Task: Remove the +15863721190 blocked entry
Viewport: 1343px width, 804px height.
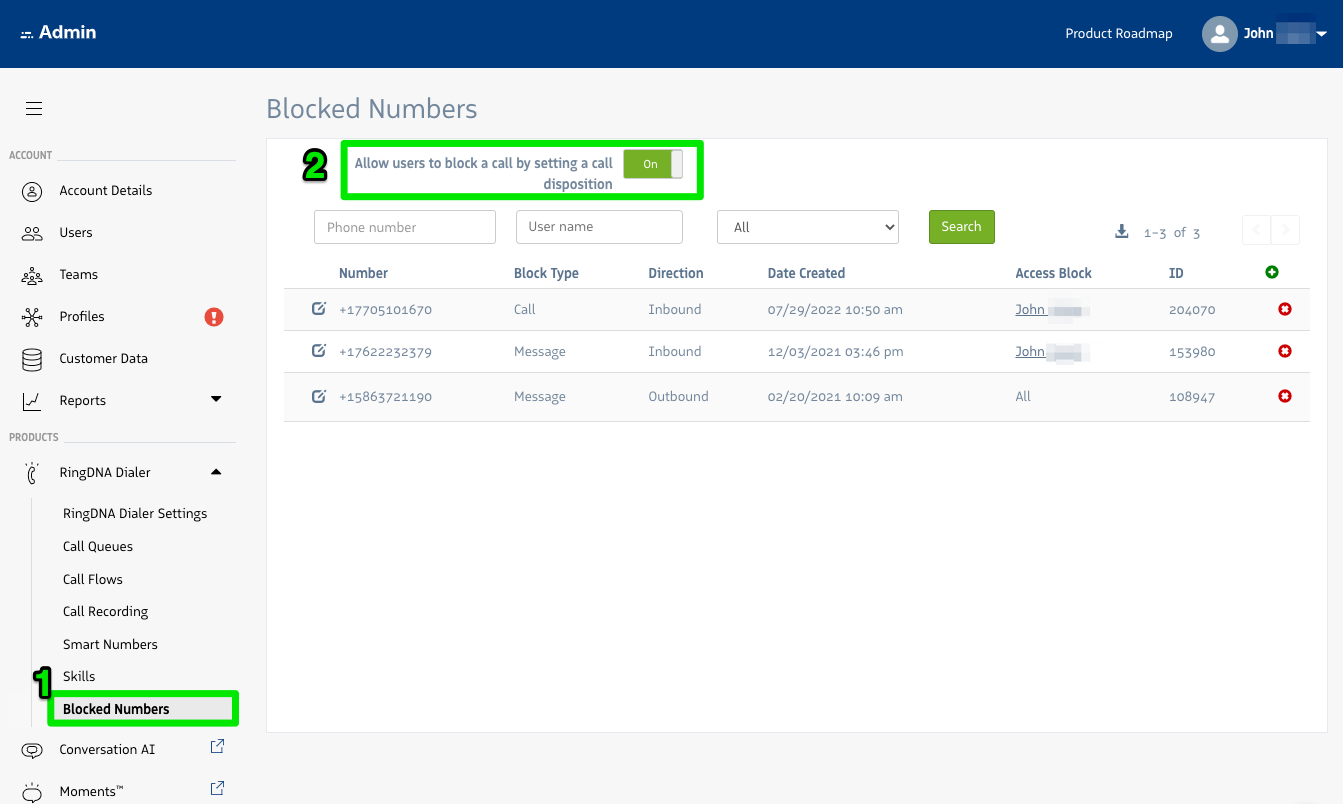Action: coord(1285,396)
